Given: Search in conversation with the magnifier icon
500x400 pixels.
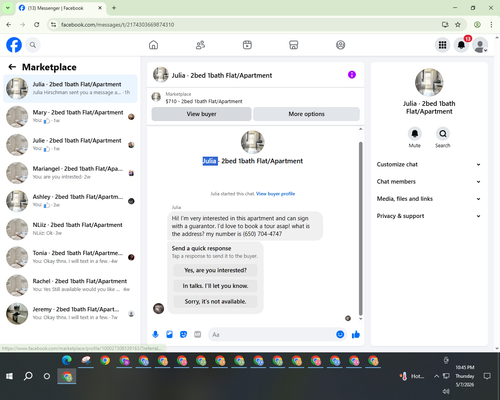Looking at the screenshot, I should [x=443, y=134].
